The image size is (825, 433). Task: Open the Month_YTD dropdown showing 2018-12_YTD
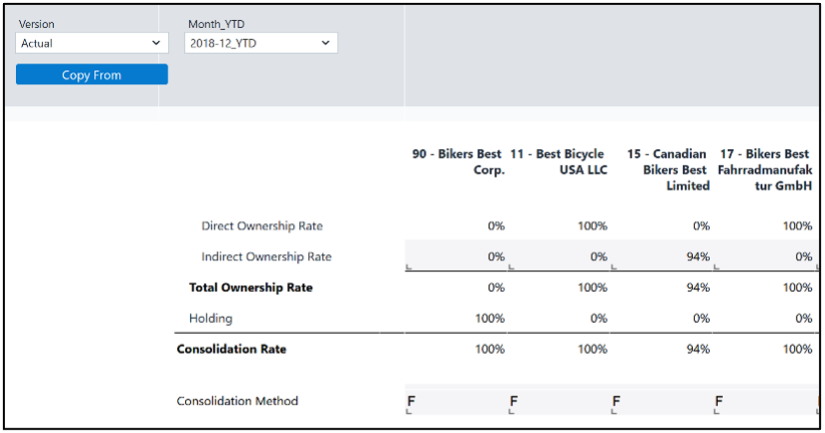click(261, 43)
